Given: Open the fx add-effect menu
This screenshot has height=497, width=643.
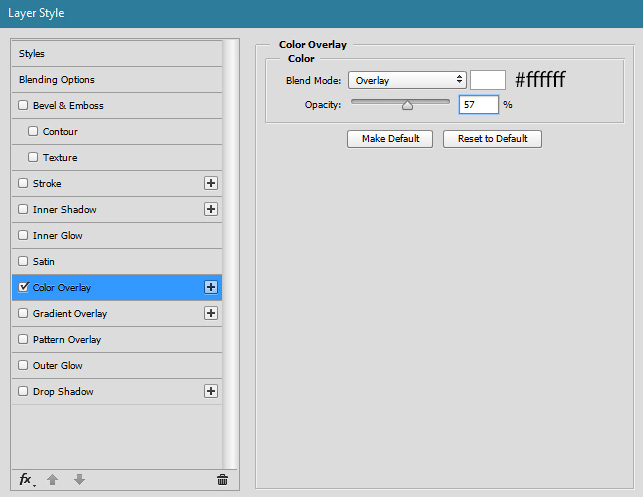Looking at the screenshot, I should pyautogui.click(x=27, y=479).
